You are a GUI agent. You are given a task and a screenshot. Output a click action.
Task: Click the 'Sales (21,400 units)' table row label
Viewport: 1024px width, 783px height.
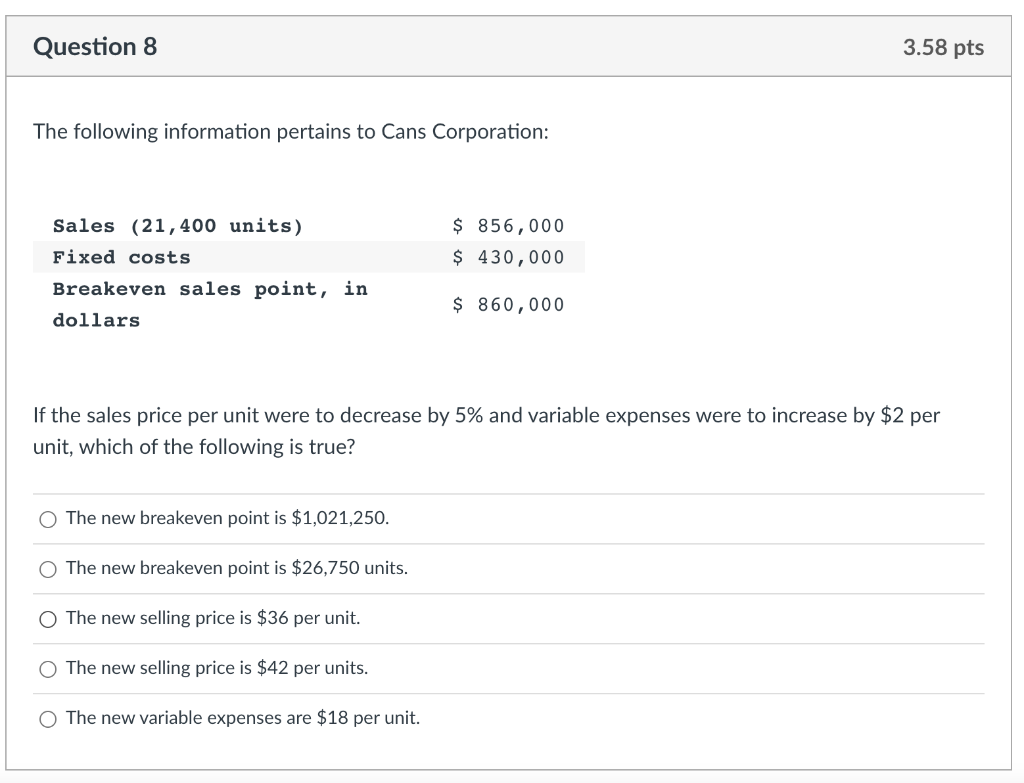(177, 226)
